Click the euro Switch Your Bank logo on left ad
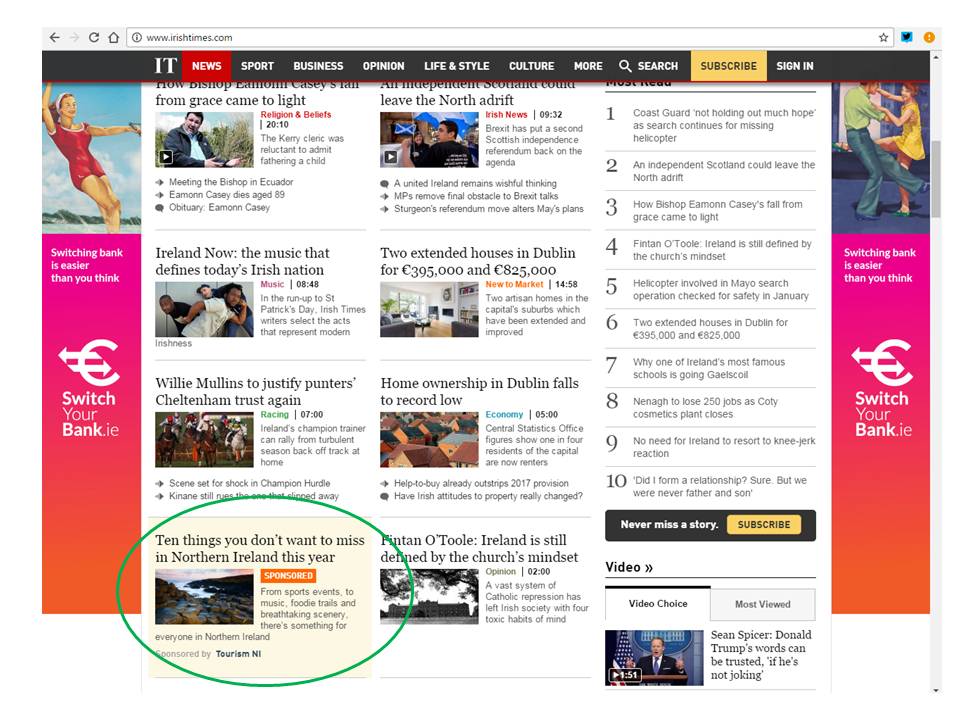Image resolution: width=960 pixels, height=720 pixels. 89,362
